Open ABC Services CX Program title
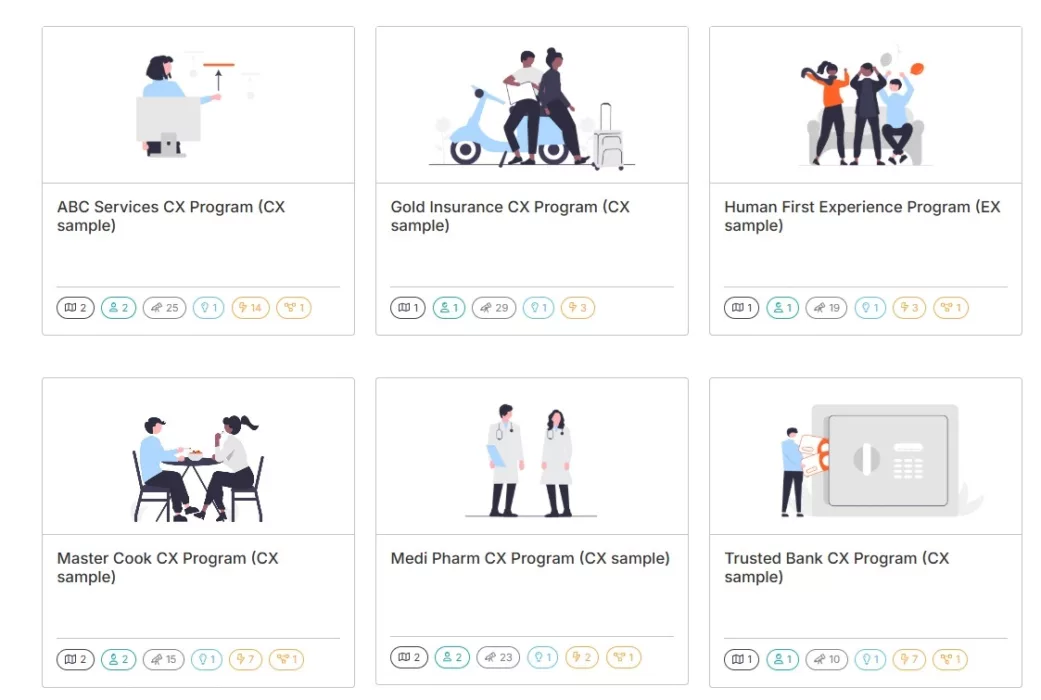This screenshot has height=700, width=1041. point(171,216)
